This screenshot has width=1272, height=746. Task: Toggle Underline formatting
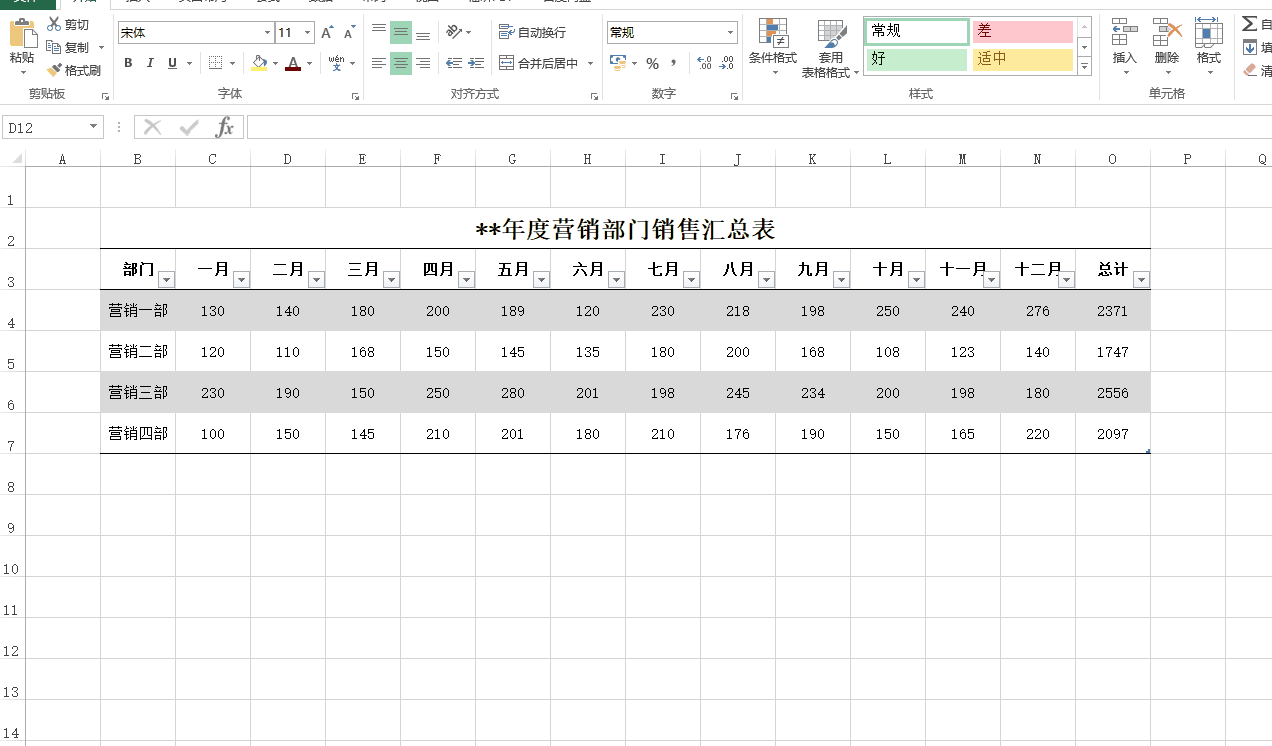[x=172, y=63]
